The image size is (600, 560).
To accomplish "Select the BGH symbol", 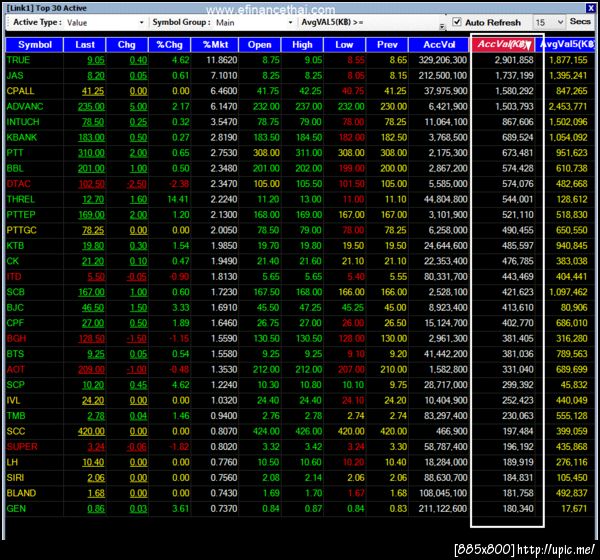I will tap(16, 339).
